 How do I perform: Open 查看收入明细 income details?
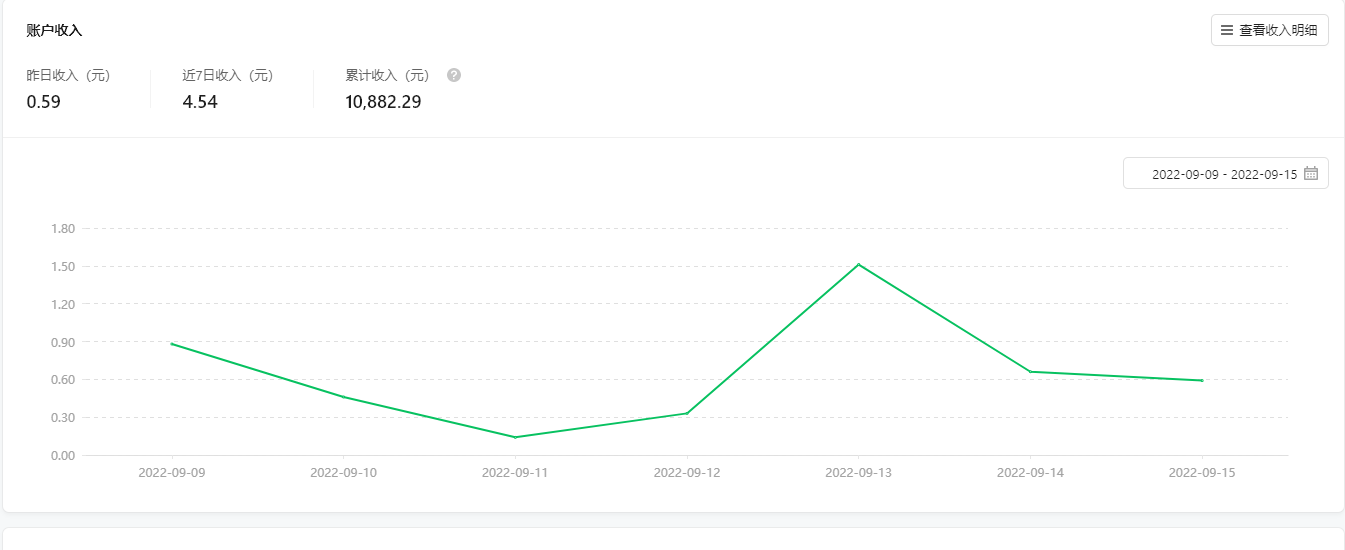(1270, 30)
